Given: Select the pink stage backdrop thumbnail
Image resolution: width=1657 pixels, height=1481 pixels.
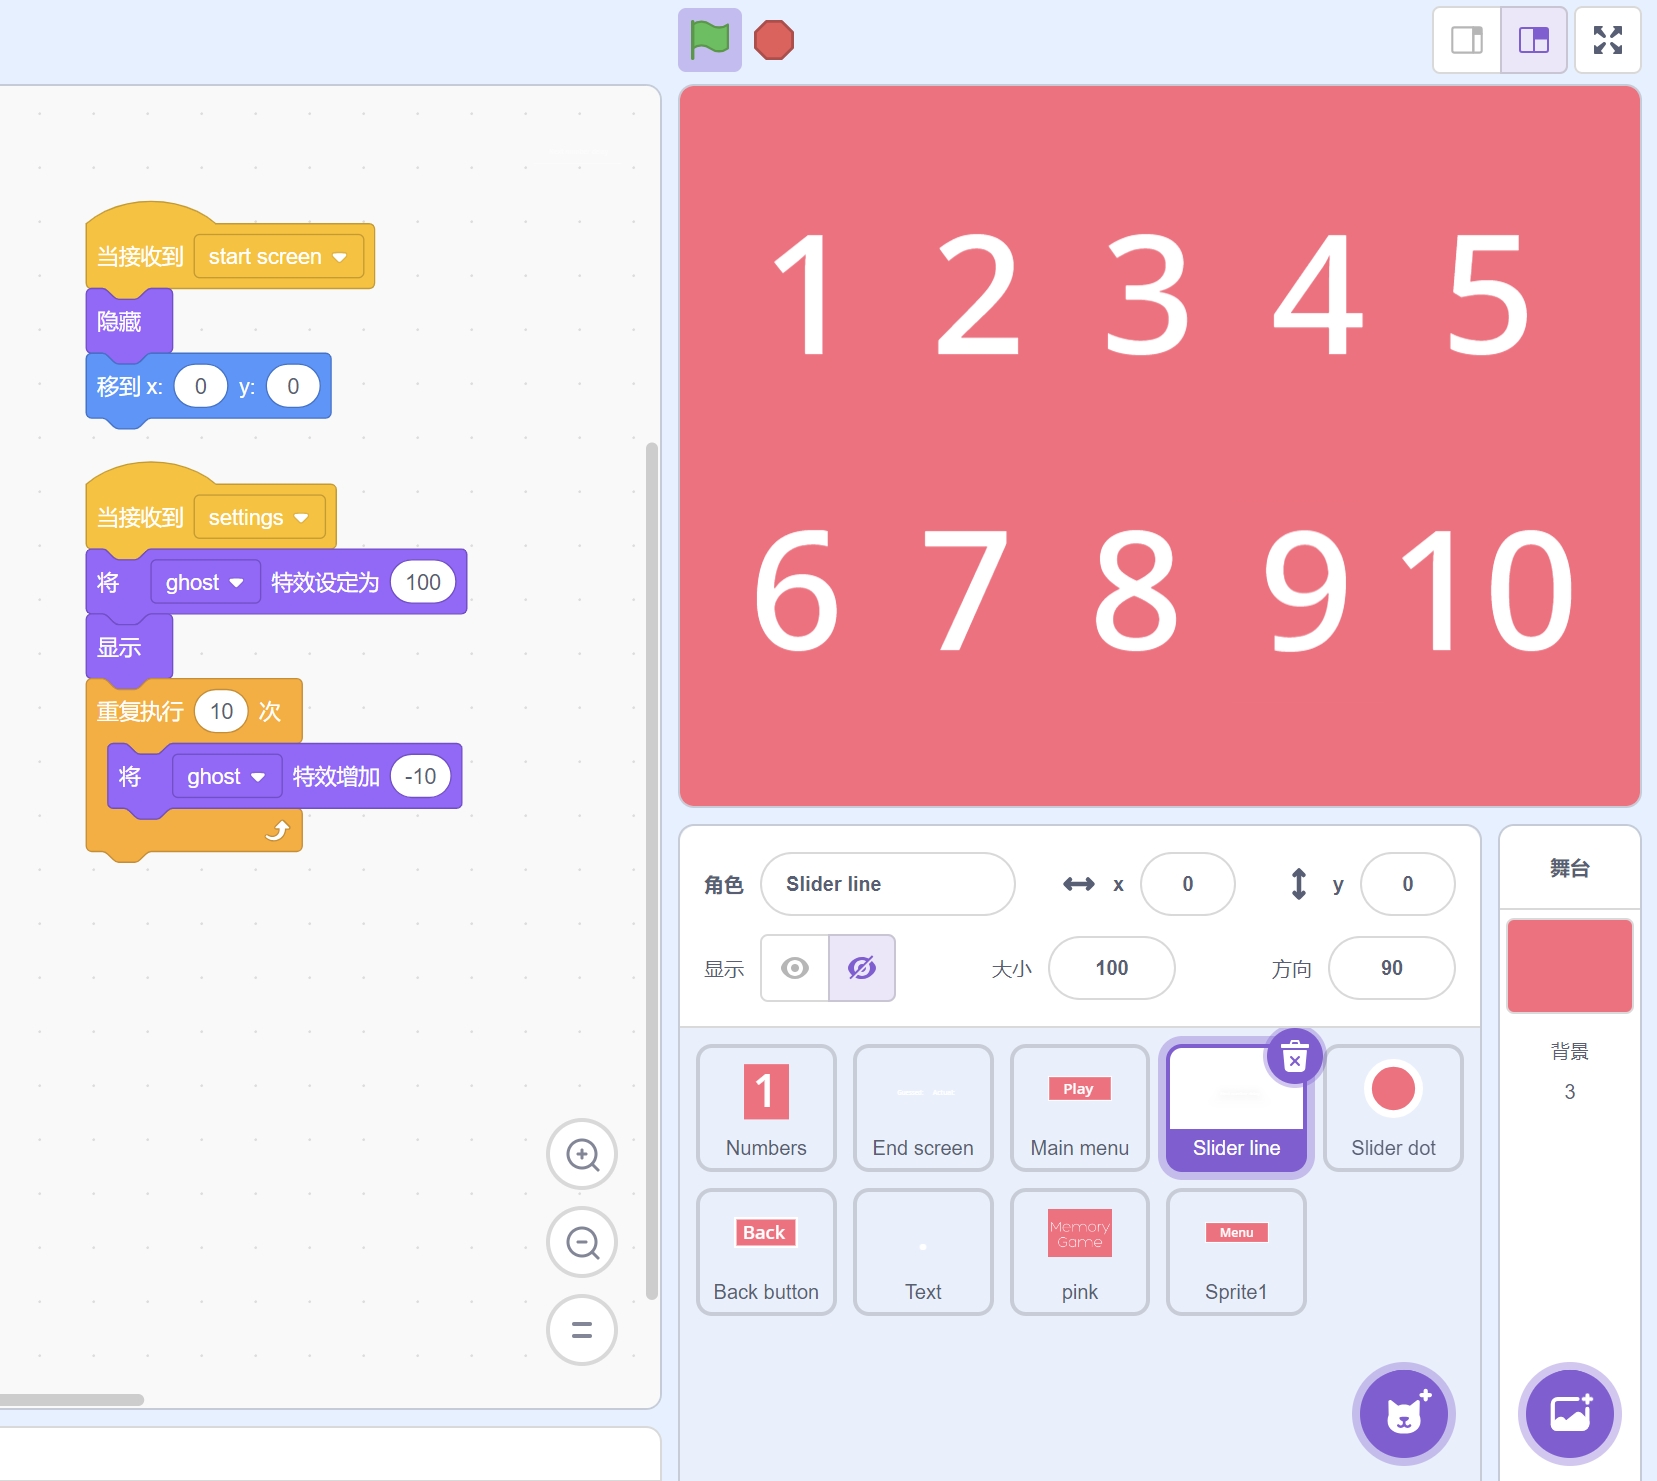Looking at the screenshot, I should point(1569,966).
